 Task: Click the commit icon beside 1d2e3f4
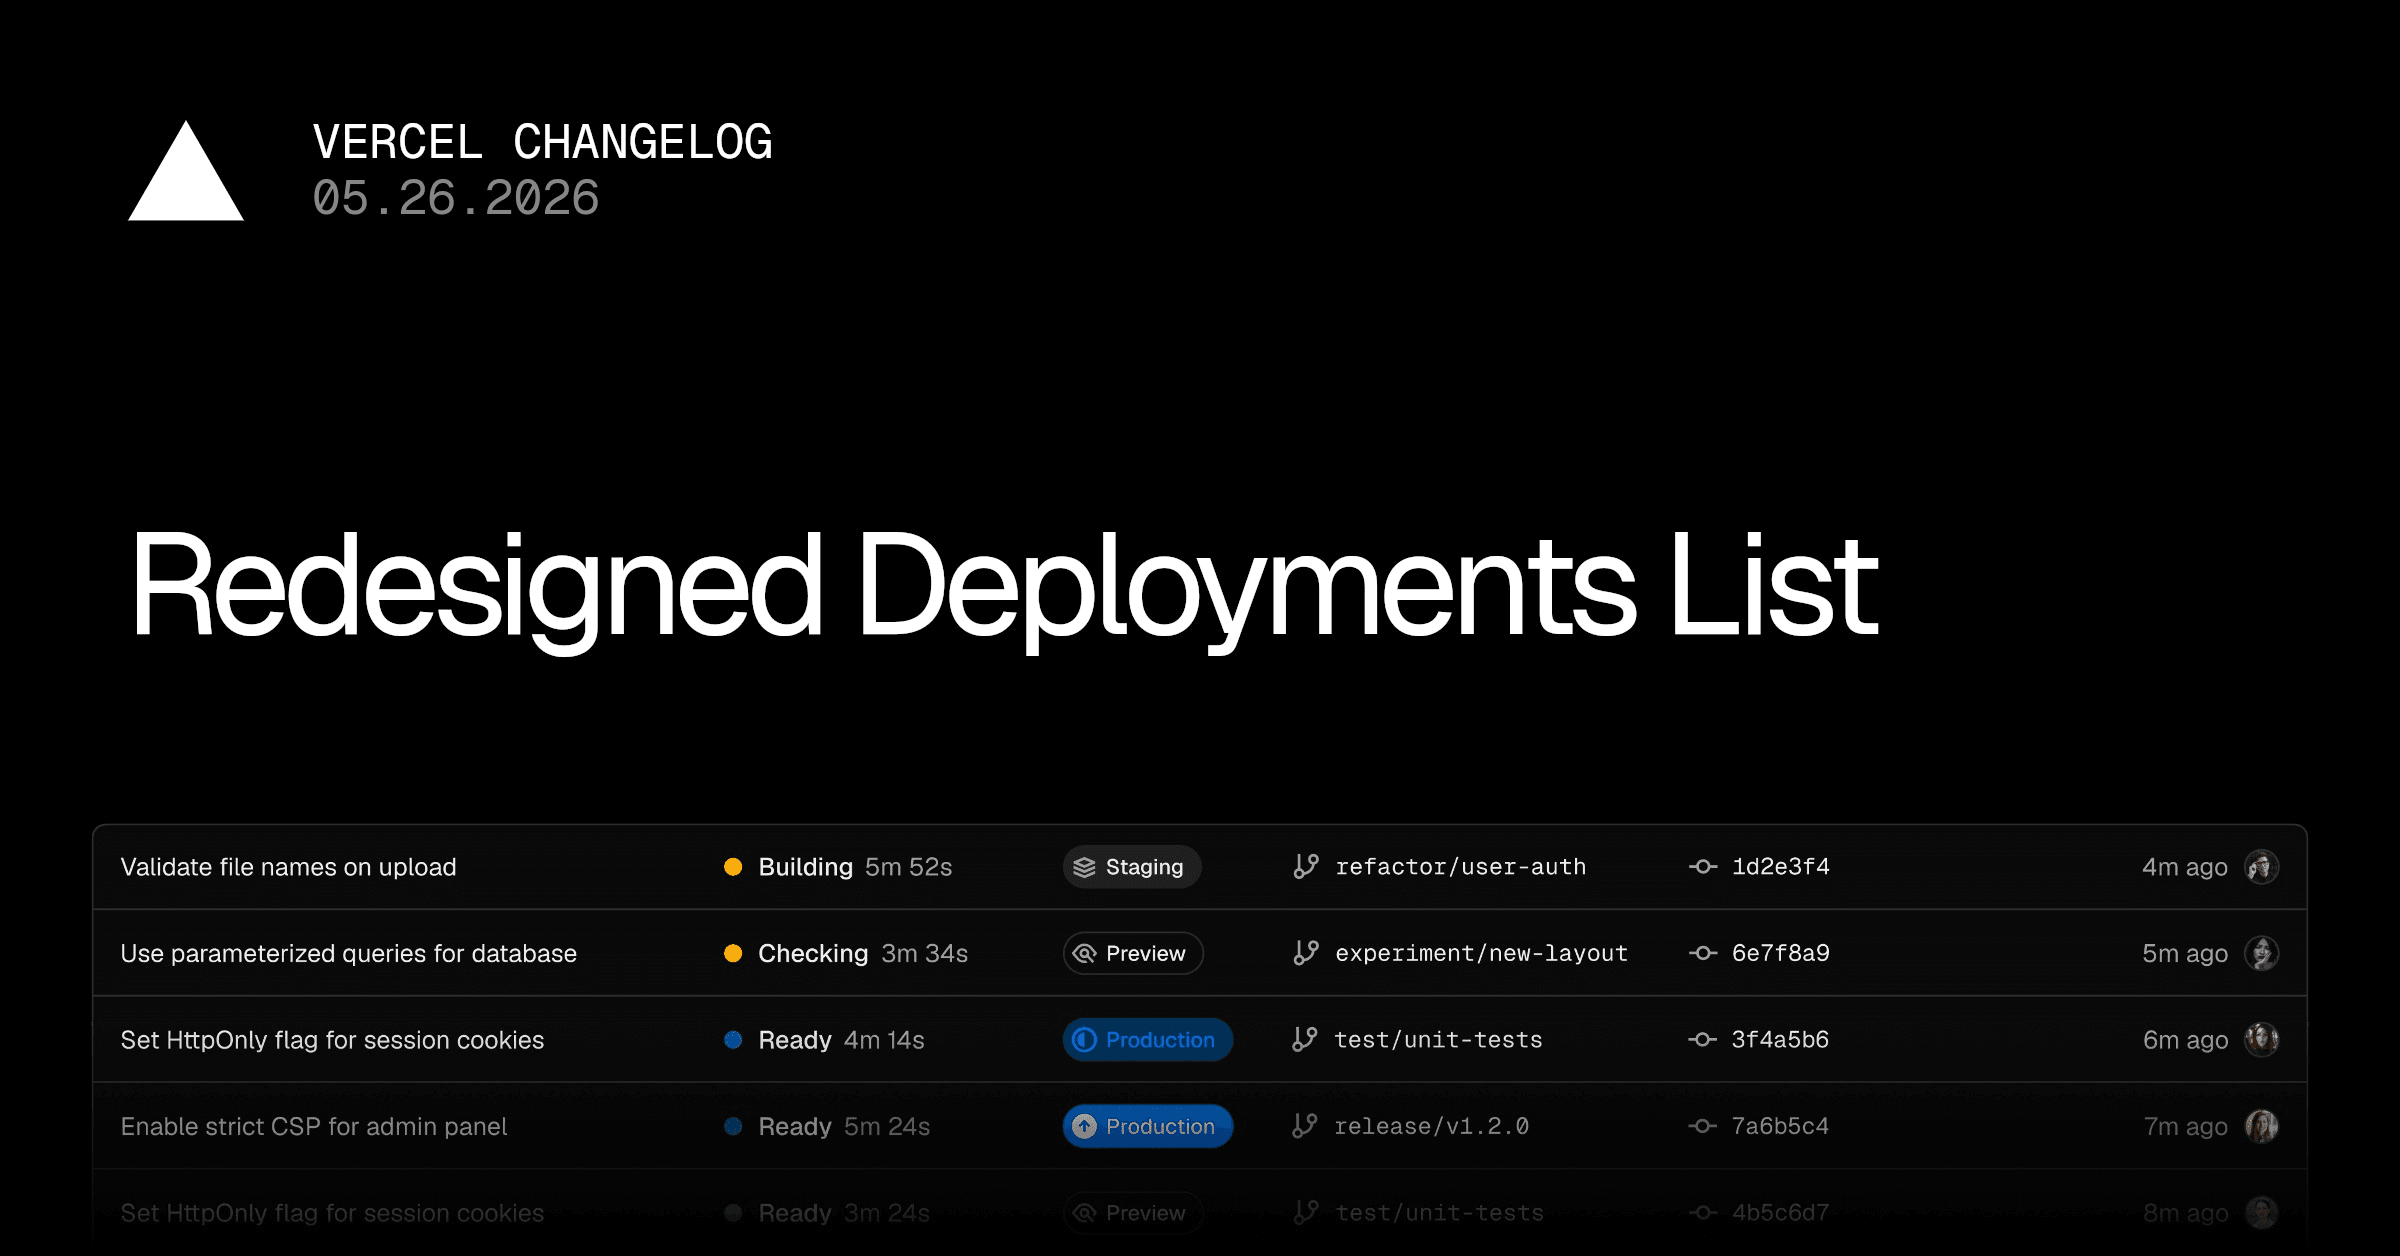1703,866
